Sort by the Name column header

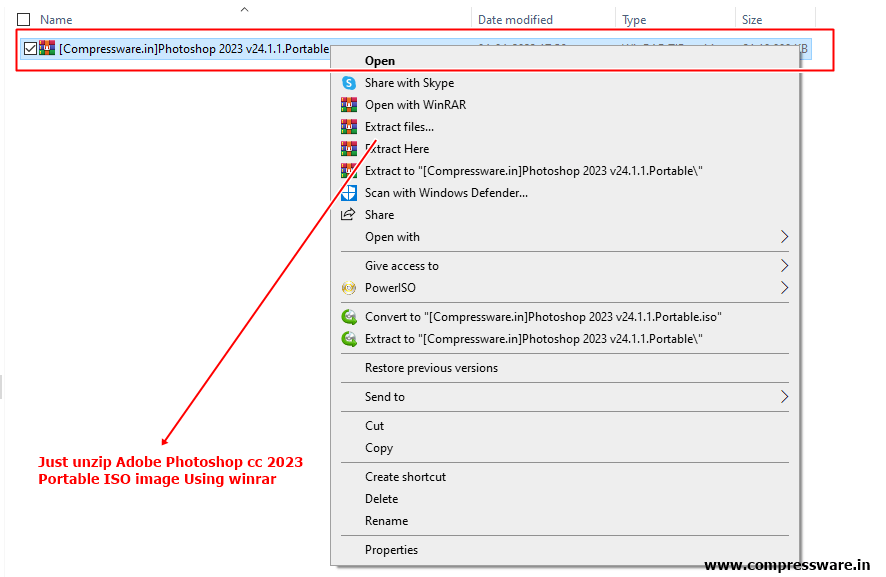point(56,20)
